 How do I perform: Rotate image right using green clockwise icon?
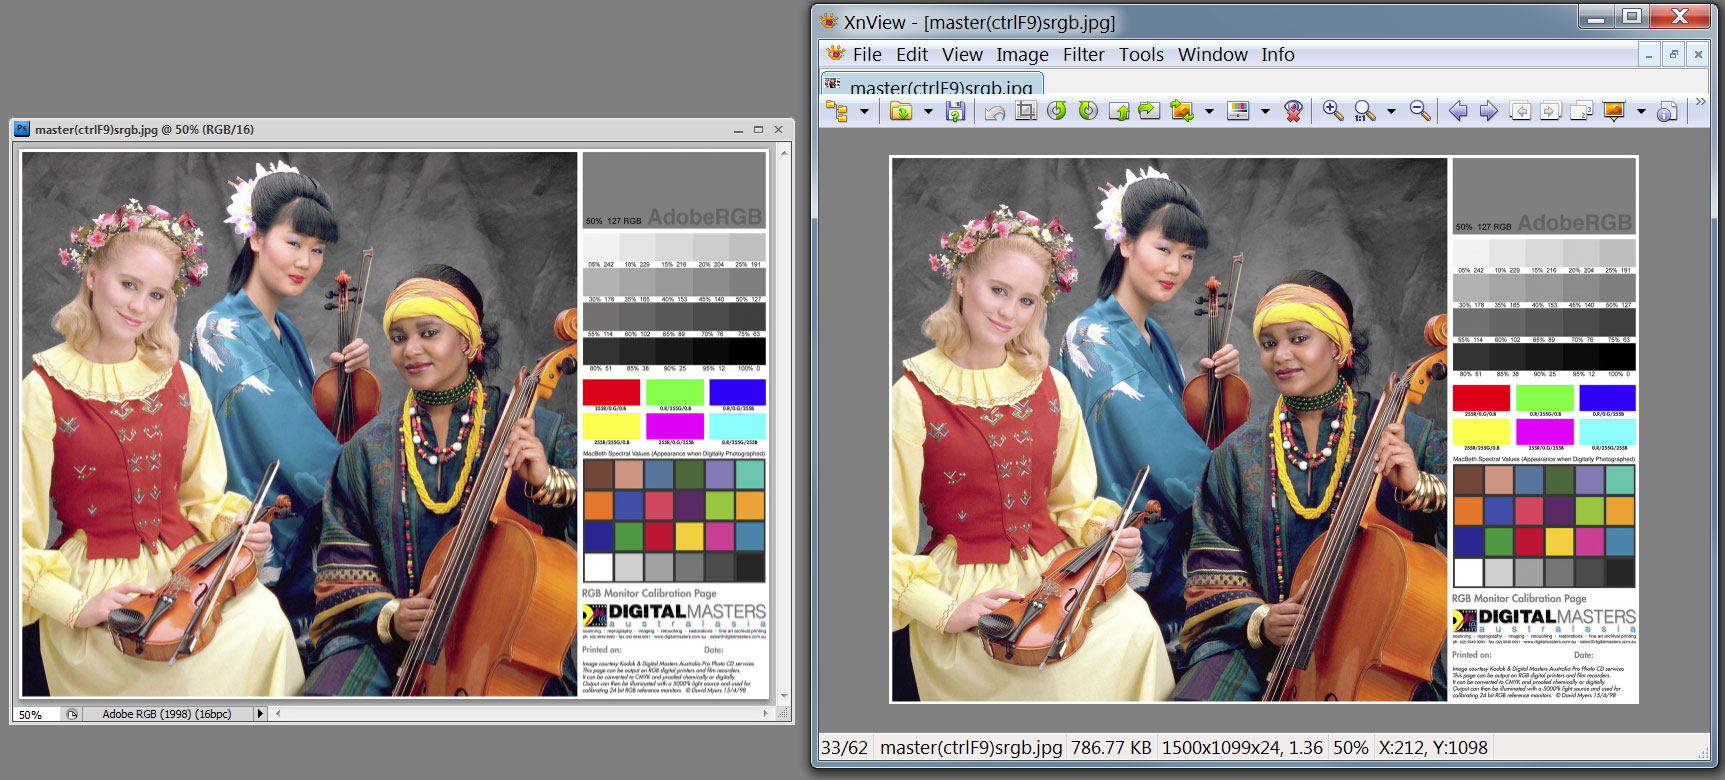1088,111
